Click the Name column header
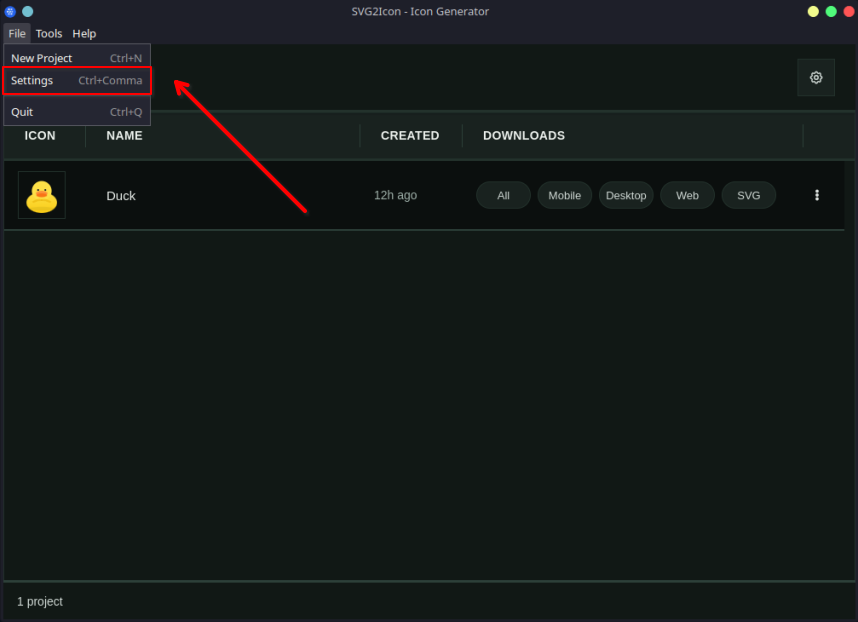The image size is (858, 622). (x=124, y=136)
